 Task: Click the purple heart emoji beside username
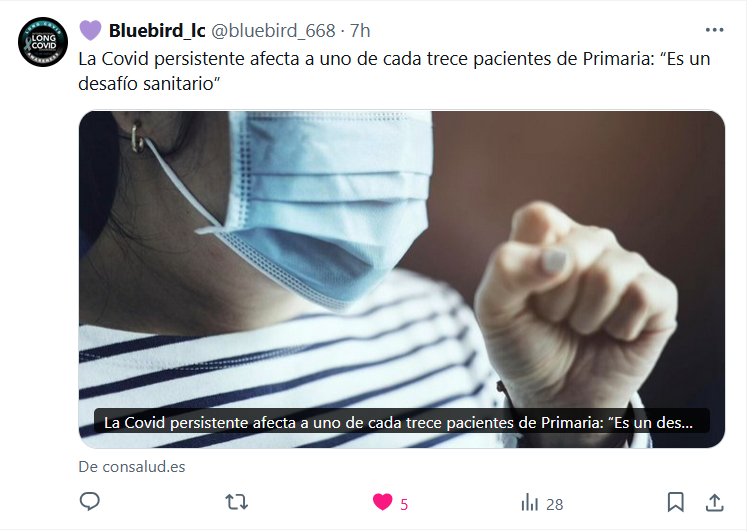click(90, 30)
